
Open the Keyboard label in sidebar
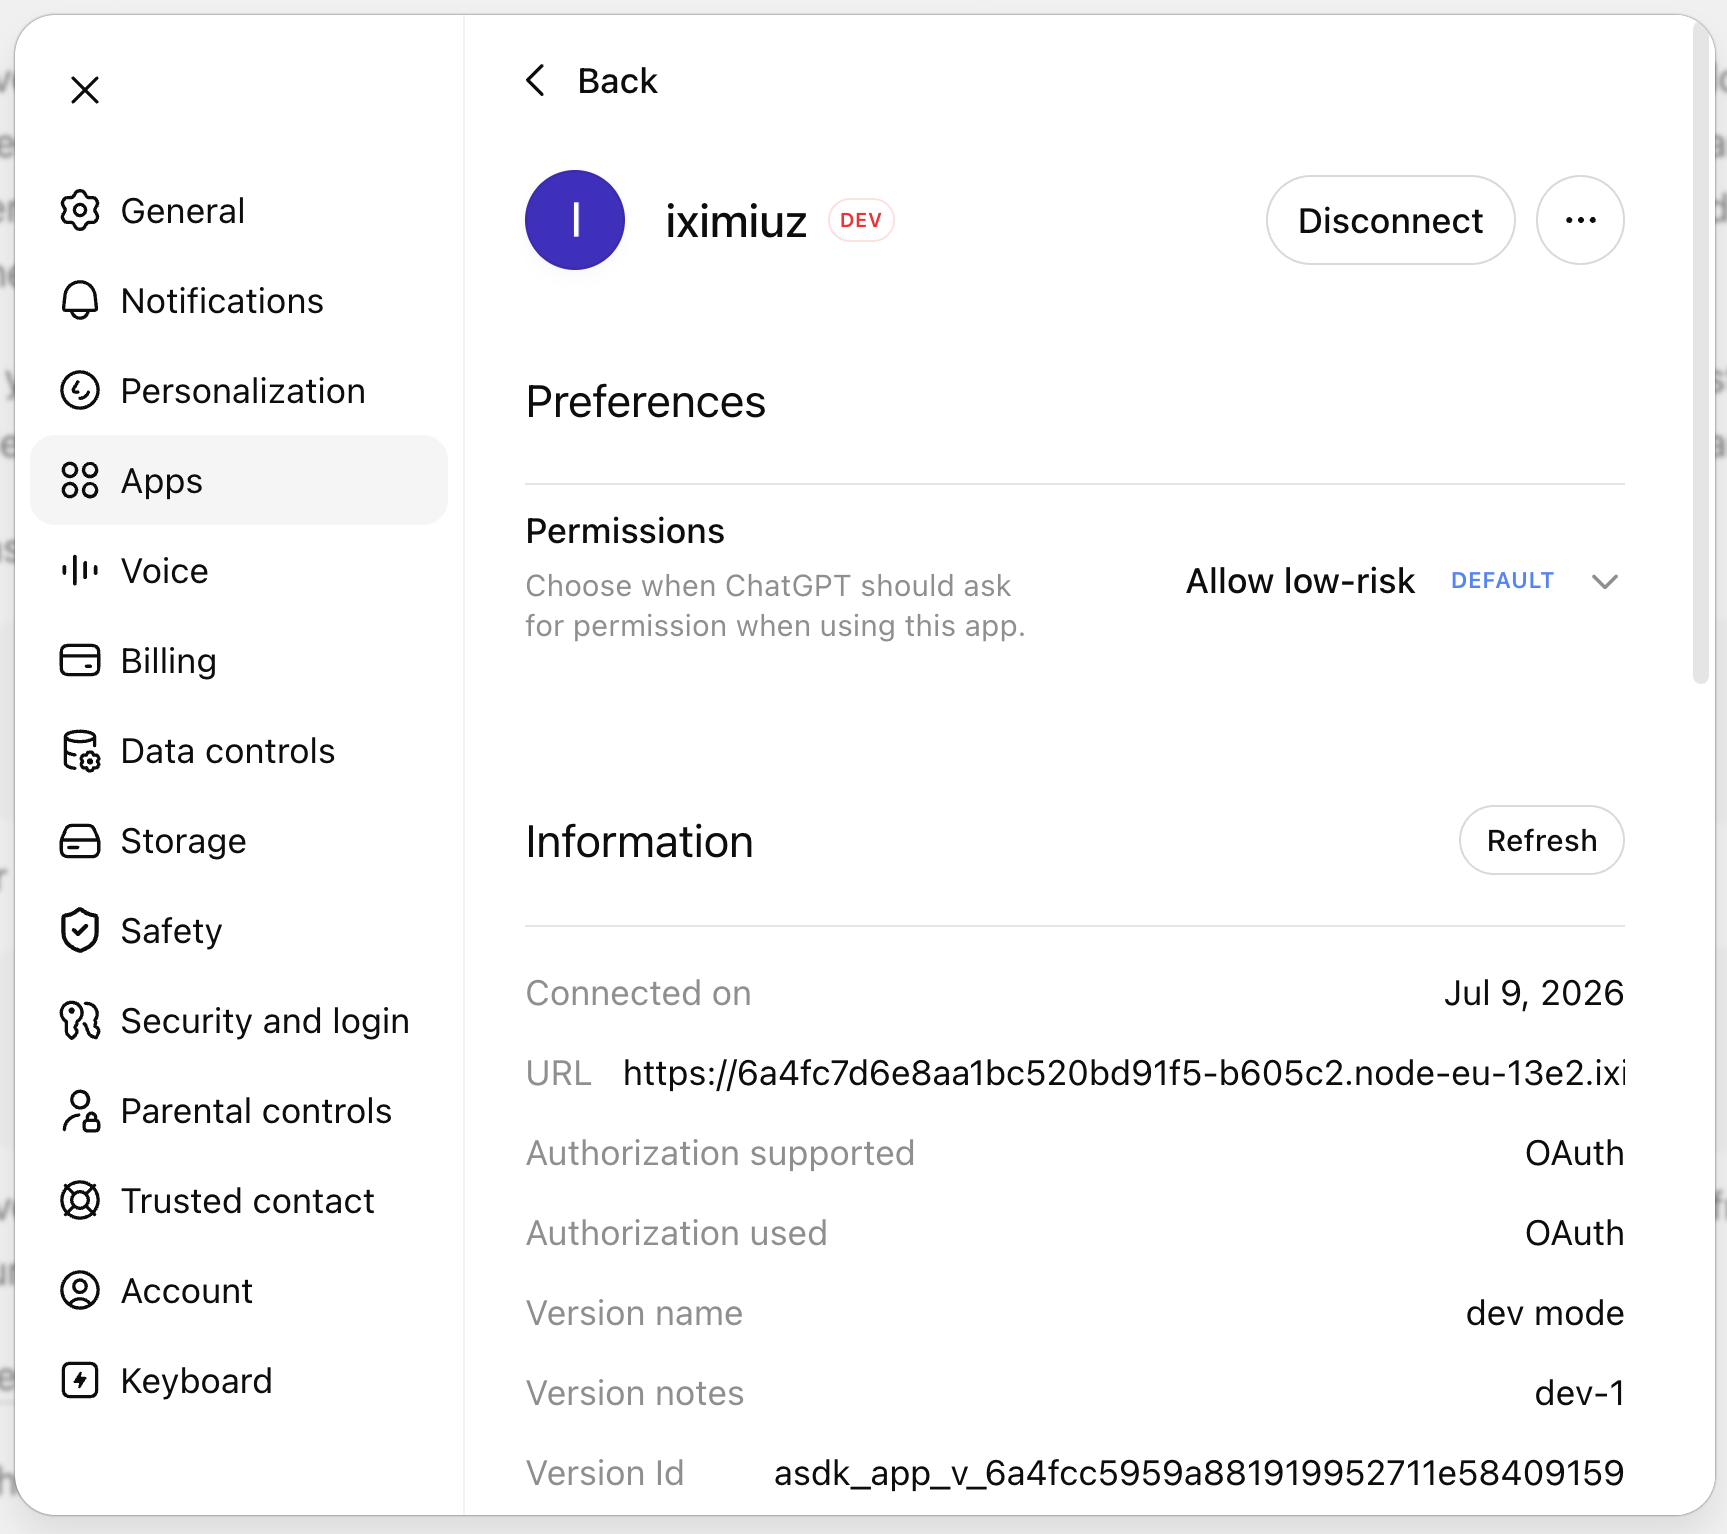pyautogui.click(x=197, y=1381)
